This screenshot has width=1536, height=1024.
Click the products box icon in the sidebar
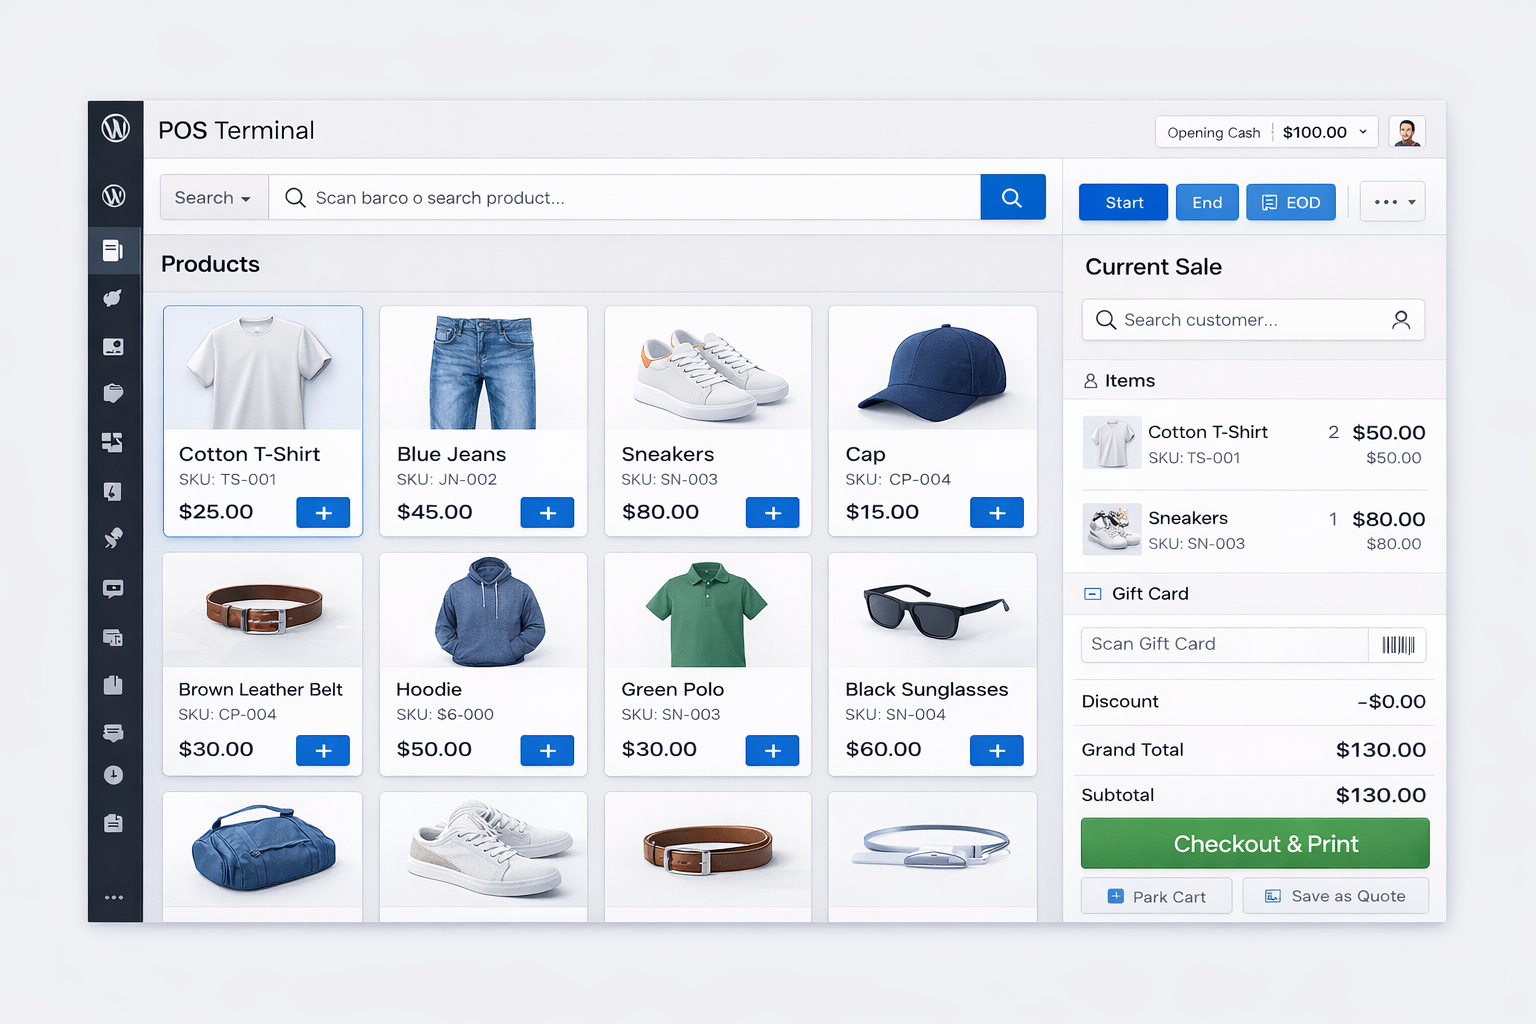pyautogui.click(x=114, y=393)
